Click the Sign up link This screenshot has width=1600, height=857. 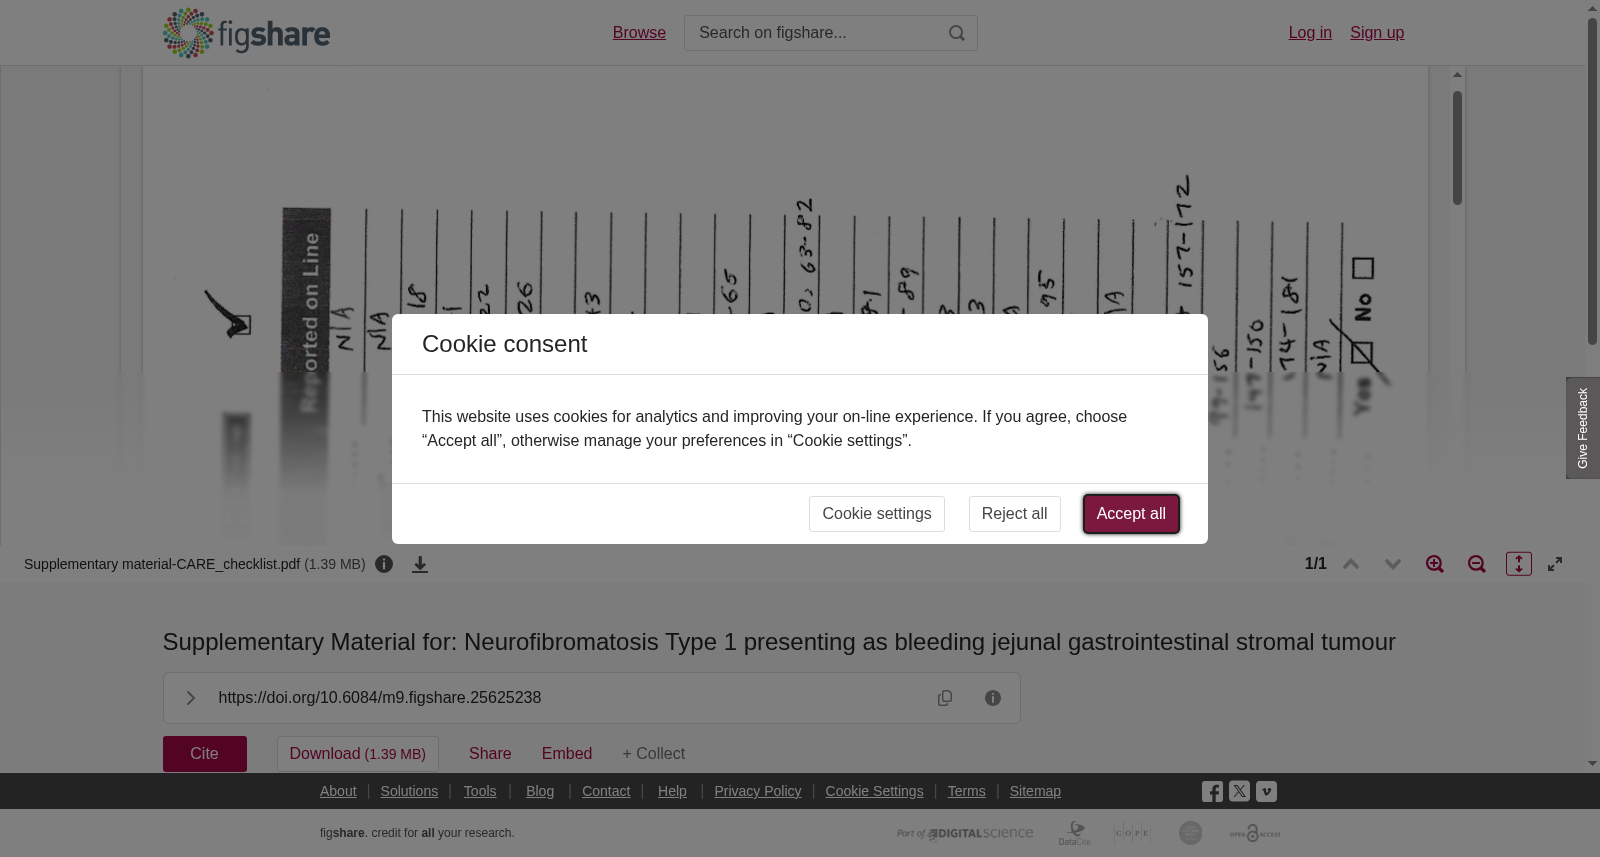point(1377,33)
